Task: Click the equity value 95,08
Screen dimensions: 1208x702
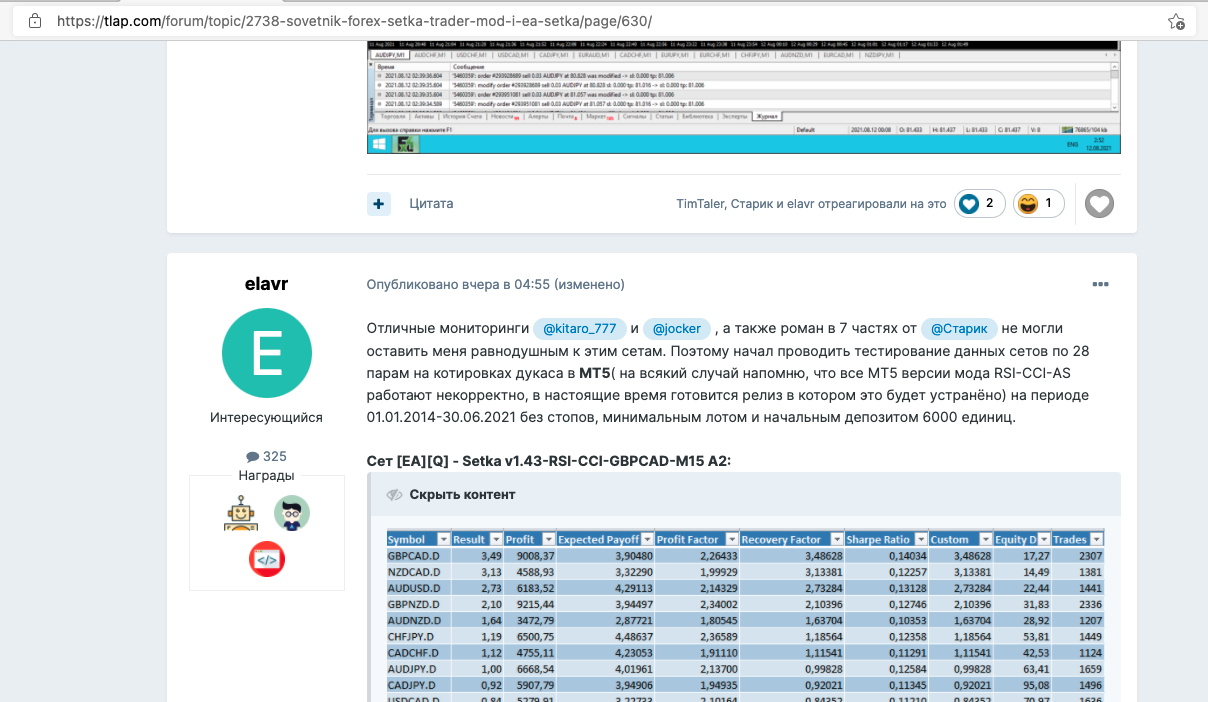Action: point(1036,684)
